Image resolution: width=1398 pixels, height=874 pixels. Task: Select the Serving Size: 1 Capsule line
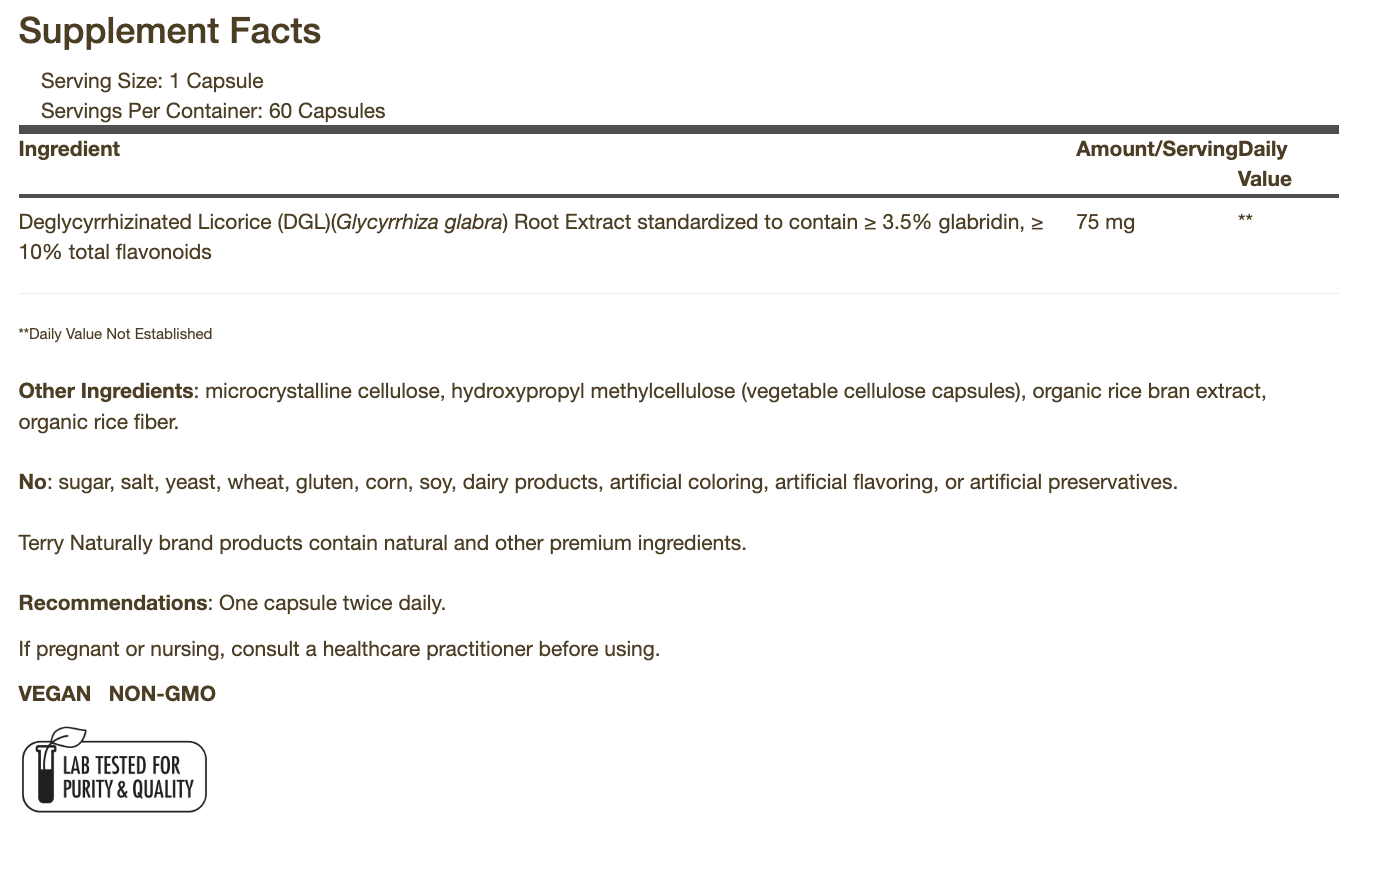pyautogui.click(x=152, y=81)
